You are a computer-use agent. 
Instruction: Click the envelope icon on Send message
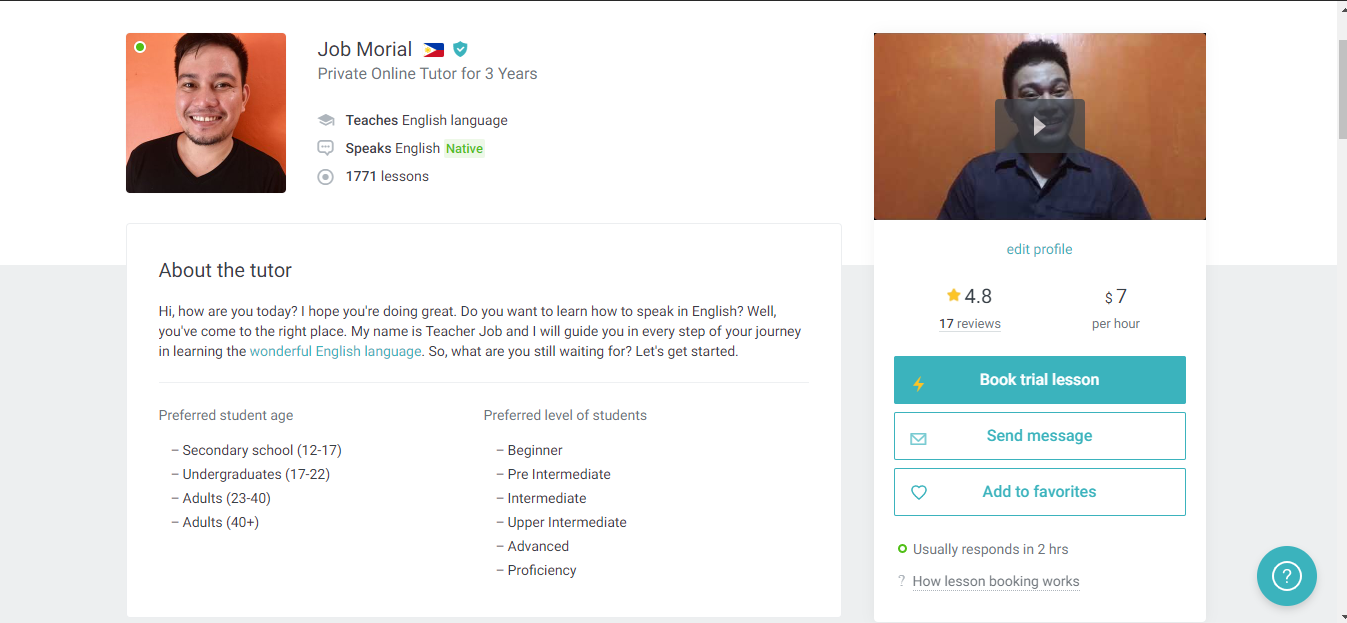point(919,438)
